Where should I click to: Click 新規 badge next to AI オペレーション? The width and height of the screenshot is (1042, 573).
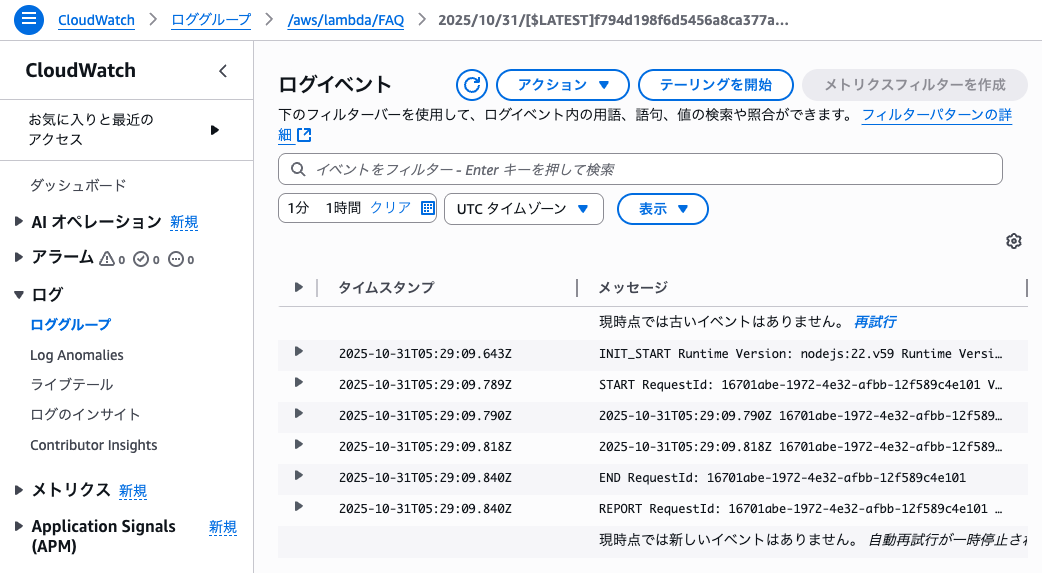tap(184, 222)
